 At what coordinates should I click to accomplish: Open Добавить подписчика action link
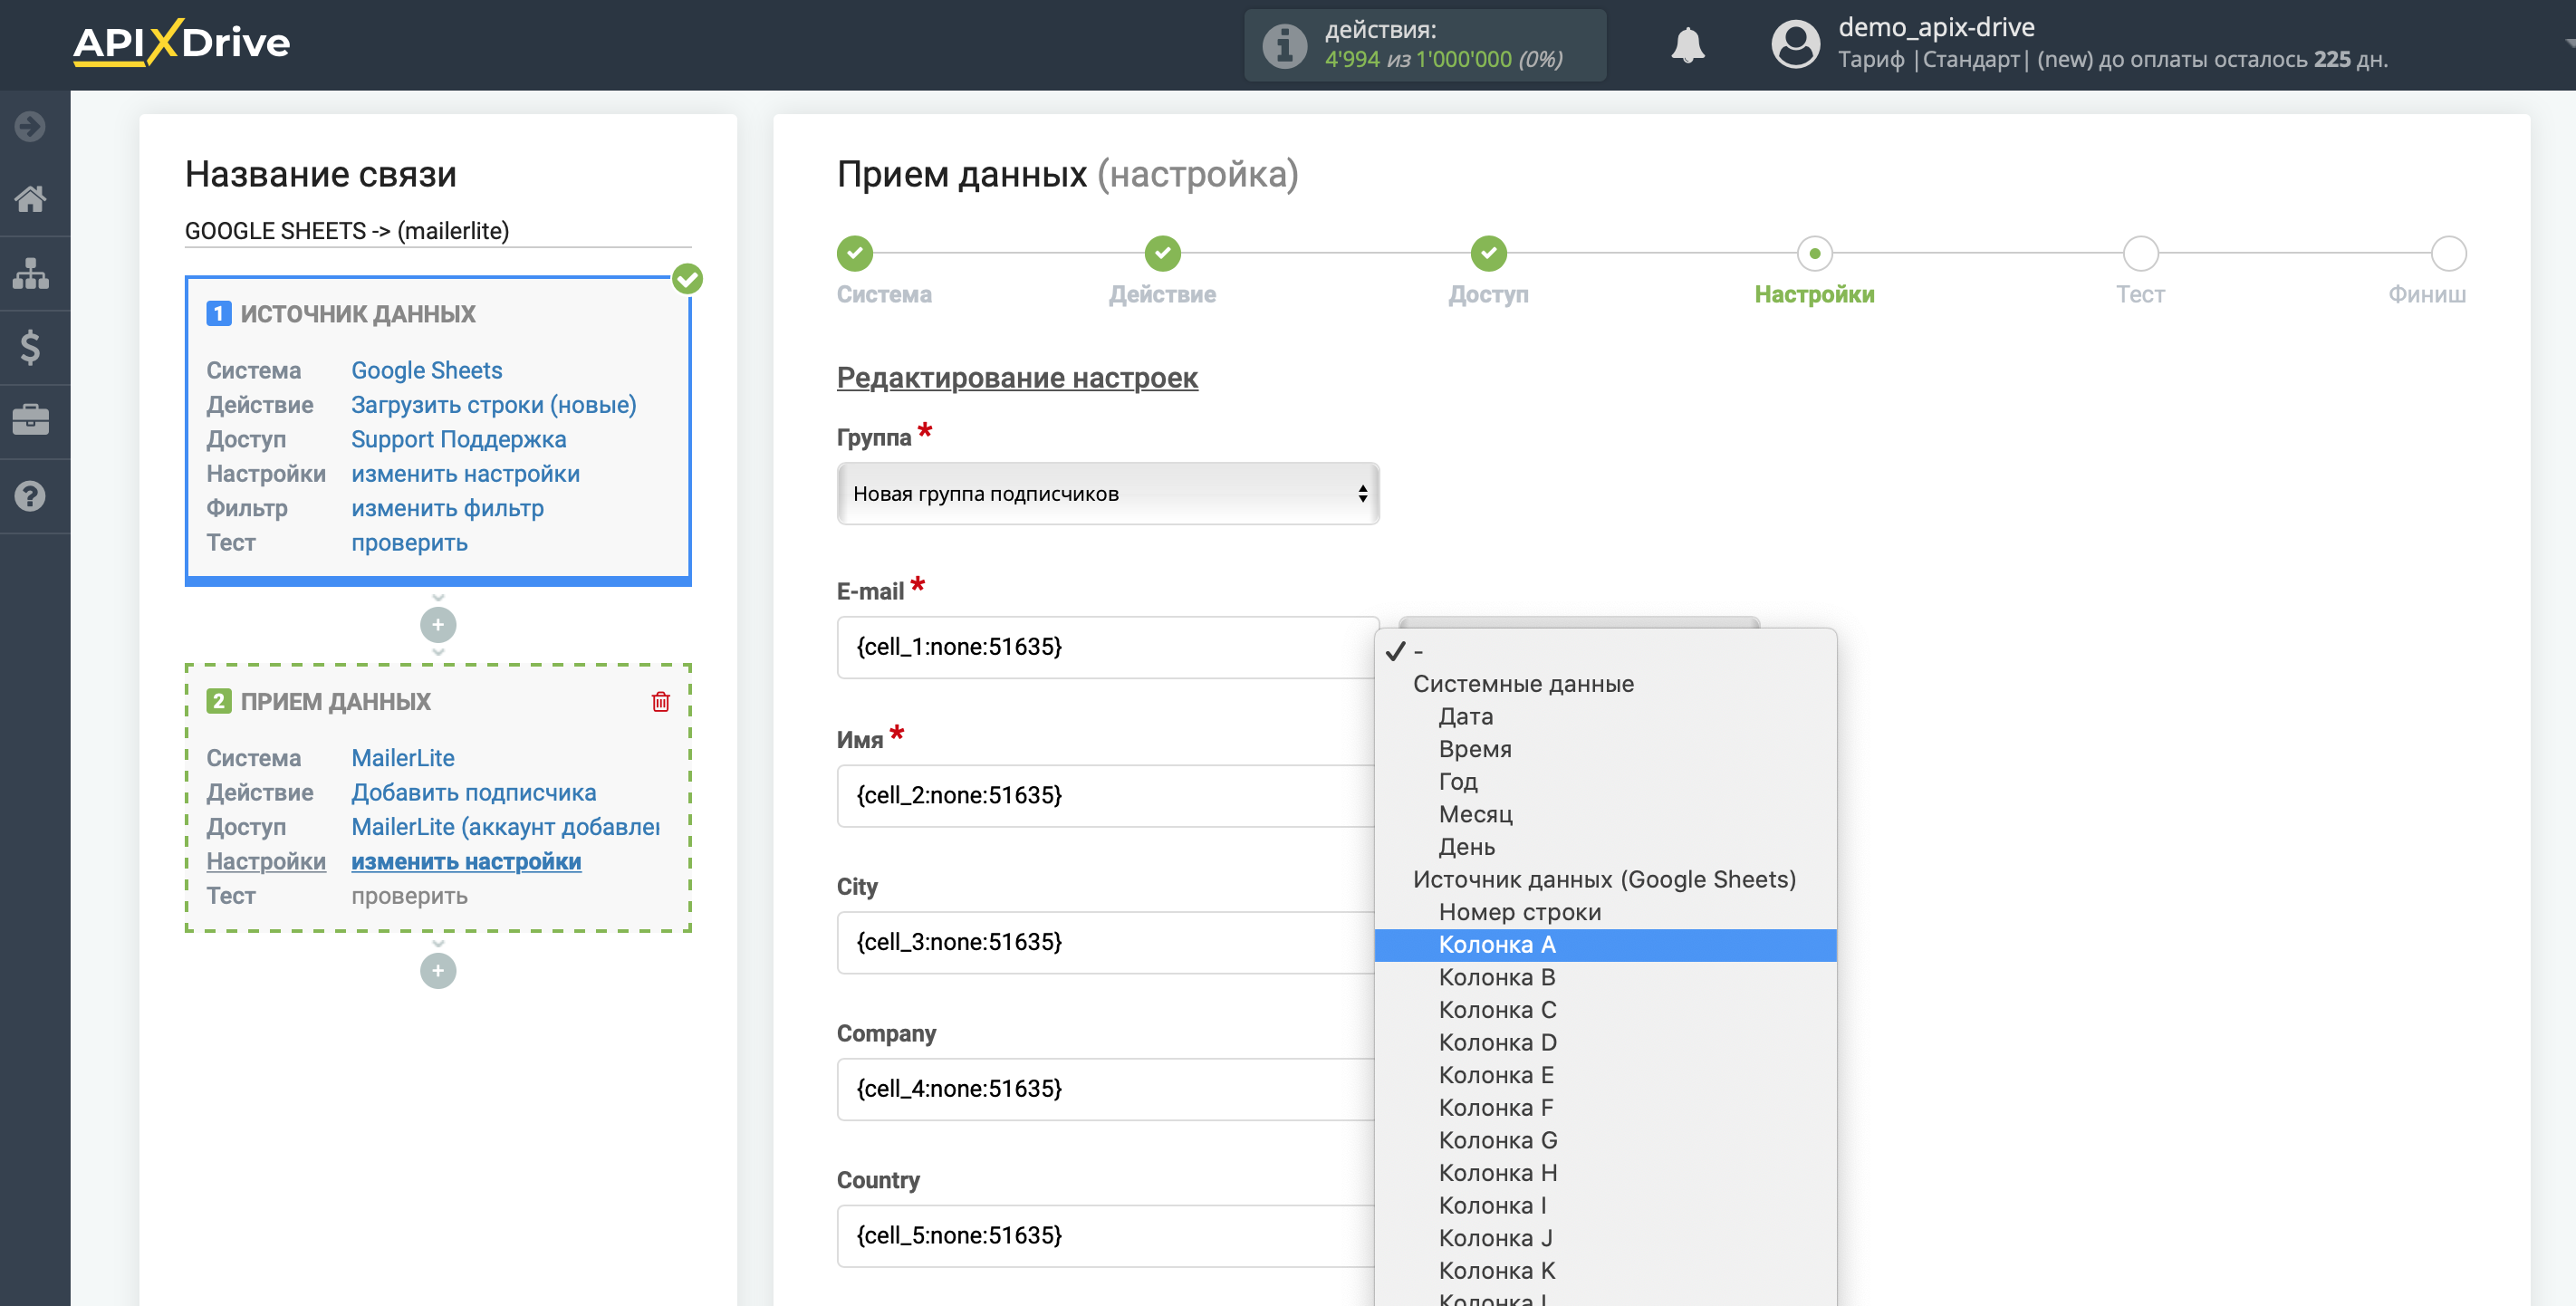pos(473,793)
